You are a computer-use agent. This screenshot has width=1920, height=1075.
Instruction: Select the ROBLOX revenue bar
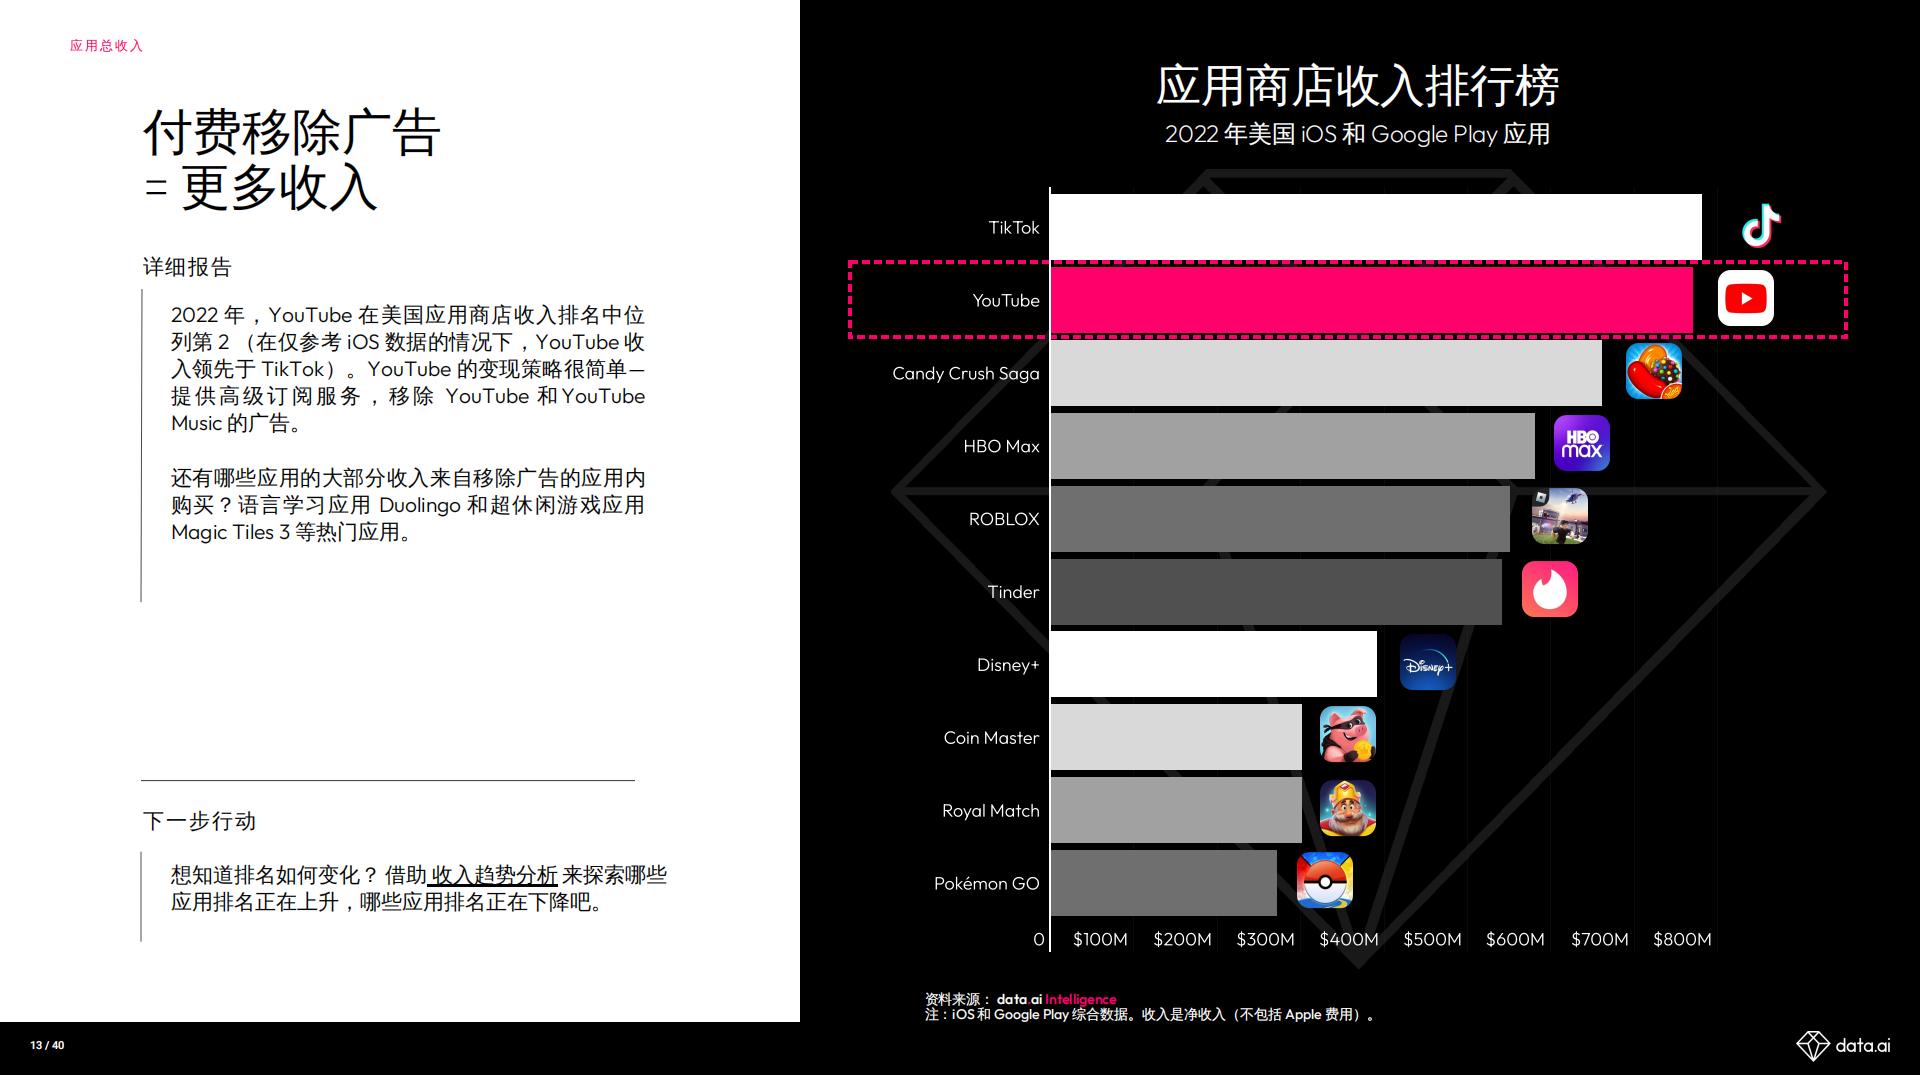point(1280,519)
